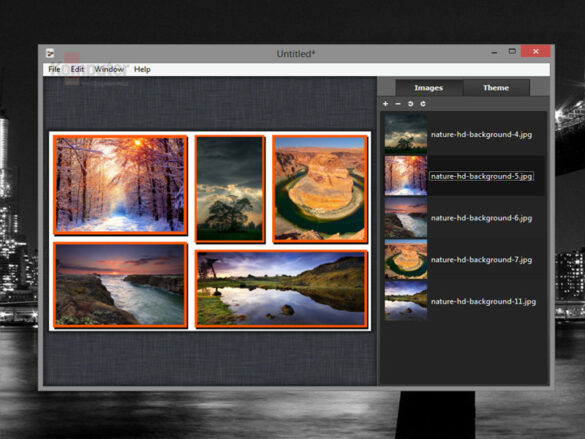Select nature-hd-background-5.jpg thumbnail in list

[406, 176]
